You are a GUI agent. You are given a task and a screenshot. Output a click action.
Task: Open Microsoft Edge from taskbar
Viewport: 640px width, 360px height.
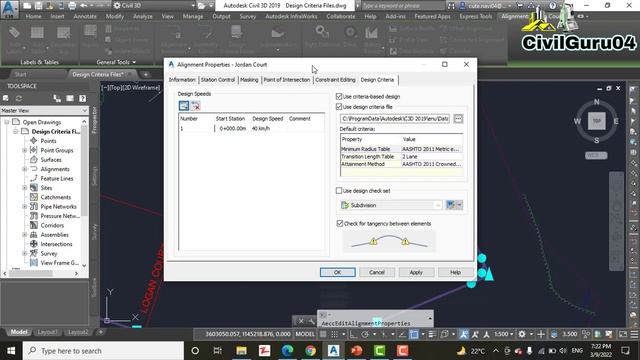(x=287, y=351)
